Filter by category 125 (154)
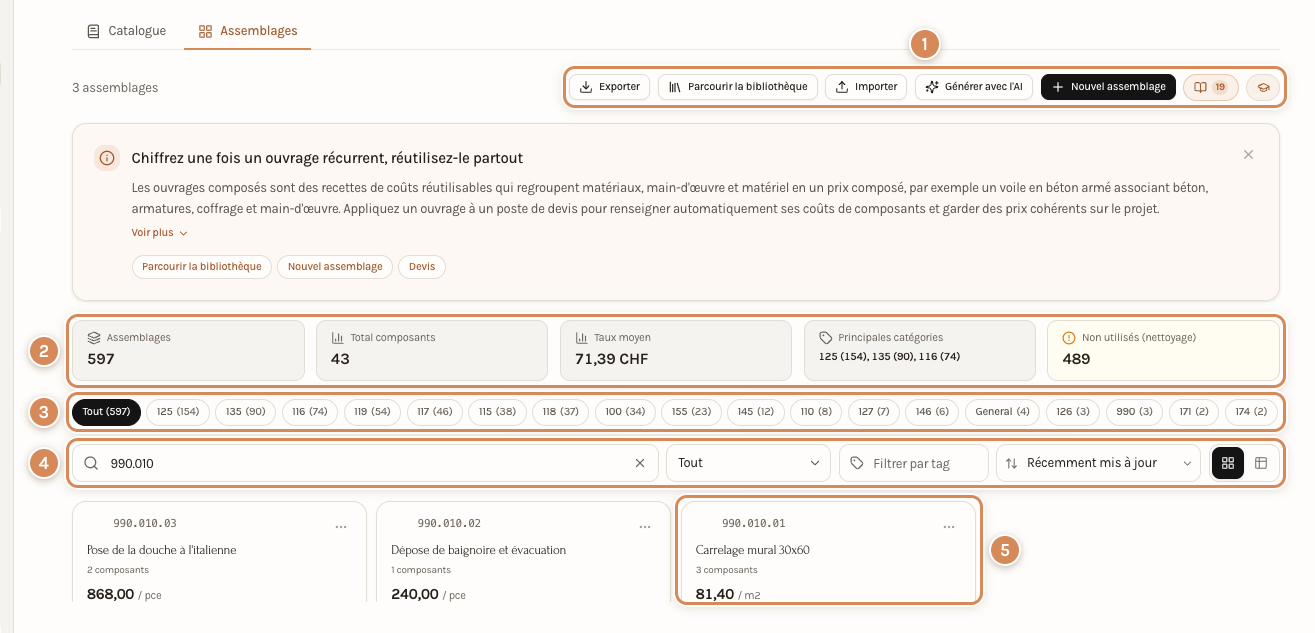Screen dimensions: 1315x633 [x=178, y=412]
